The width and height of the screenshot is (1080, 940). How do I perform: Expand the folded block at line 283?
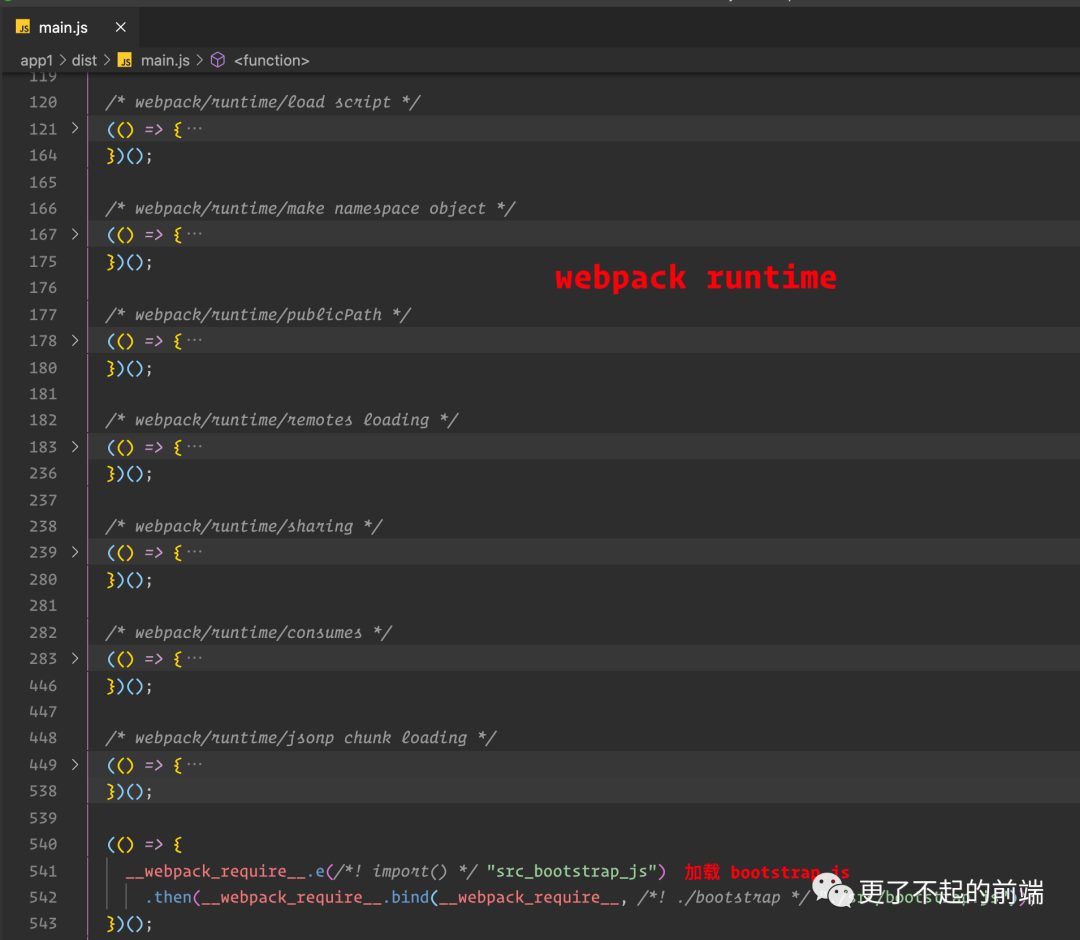click(x=75, y=658)
